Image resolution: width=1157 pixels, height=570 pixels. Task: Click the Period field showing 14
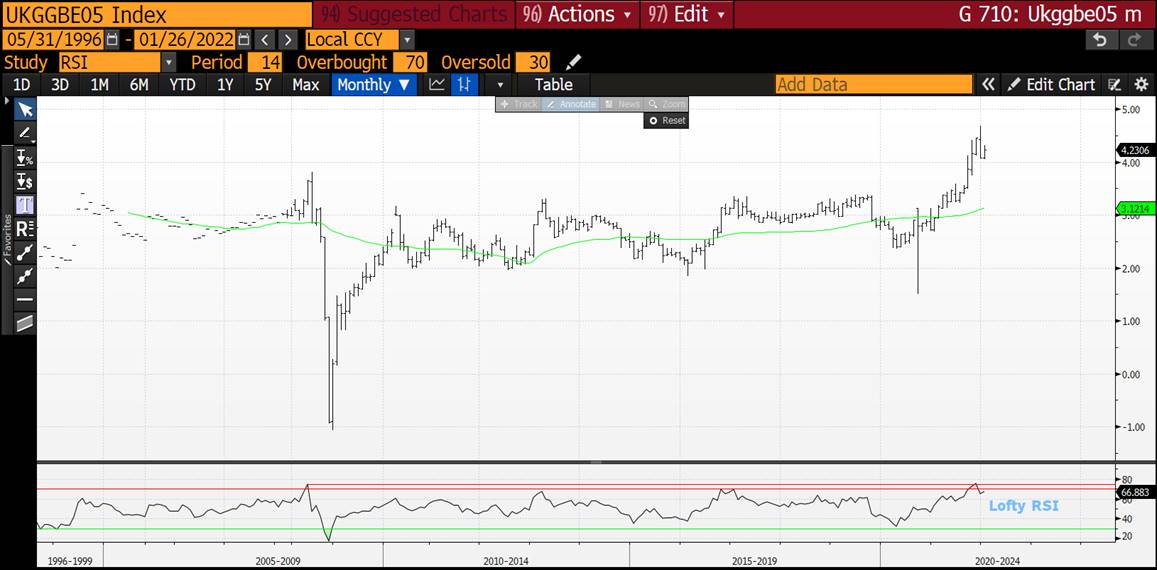pos(265,62)
